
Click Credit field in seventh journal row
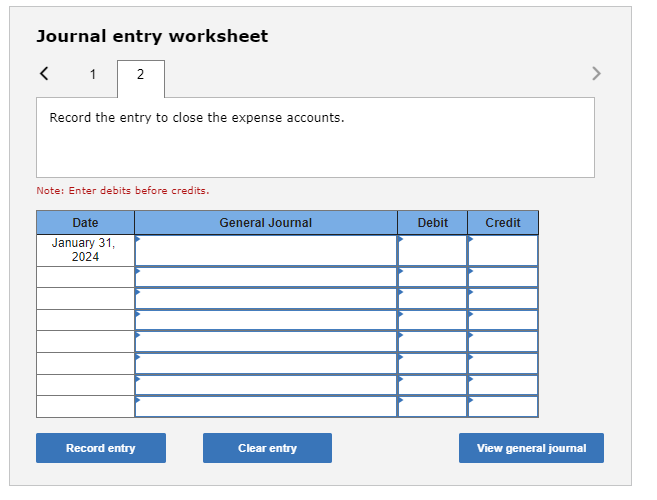(x=503, y=385)
